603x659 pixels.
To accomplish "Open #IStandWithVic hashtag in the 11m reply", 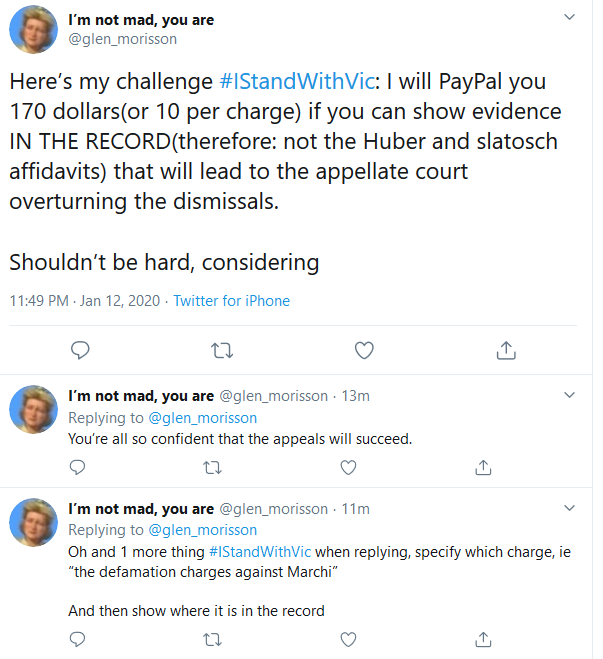I will coord(260,551).
